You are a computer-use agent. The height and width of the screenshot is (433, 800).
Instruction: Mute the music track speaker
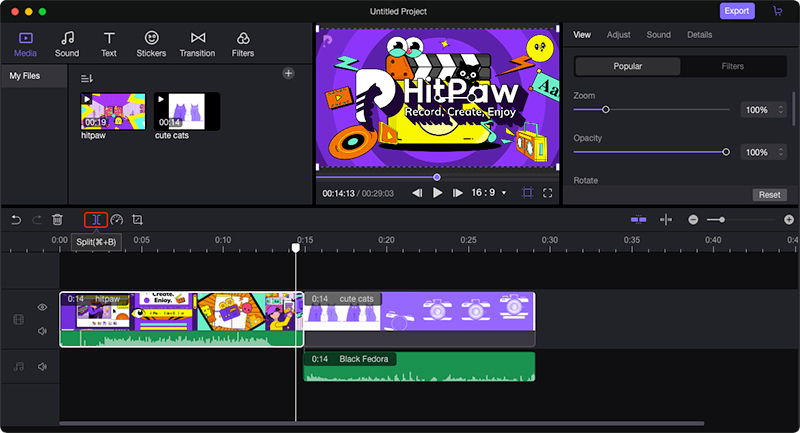click(42, 367)
